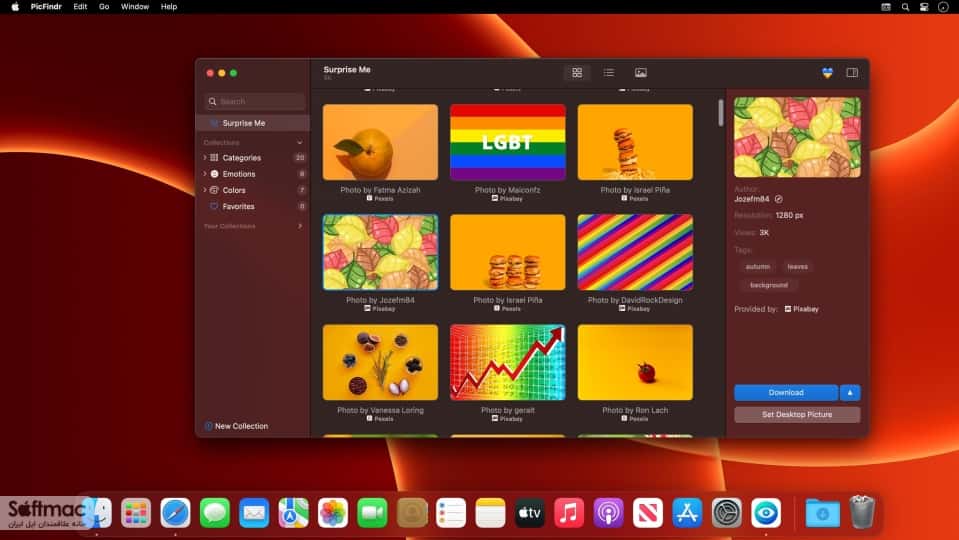This screenshot has width=959, height=540.
Task: Open PicFindr eye icon in Dock
Action: [x=766, y=512]
